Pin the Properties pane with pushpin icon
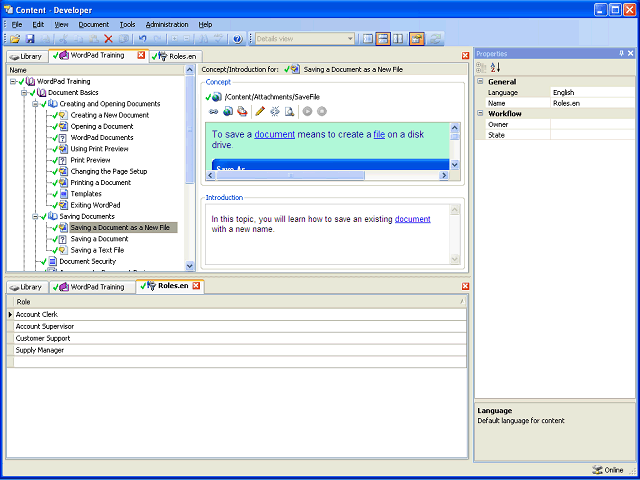The image size is (640, 480). pyautogui.click(x=622, y=53)
